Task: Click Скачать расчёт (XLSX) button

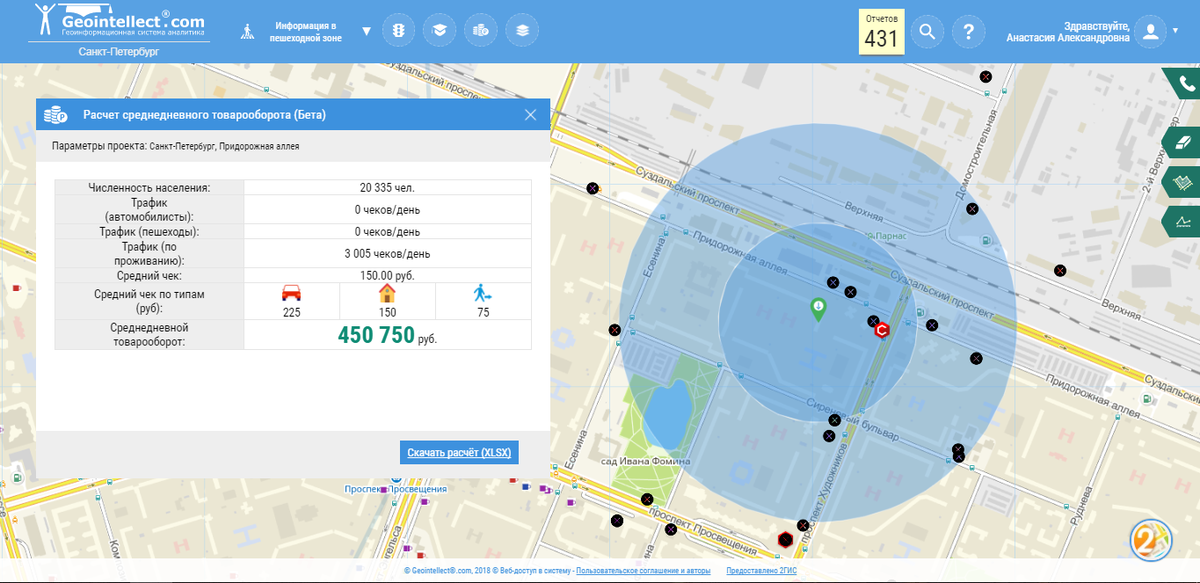Action: tap(460, 452)
